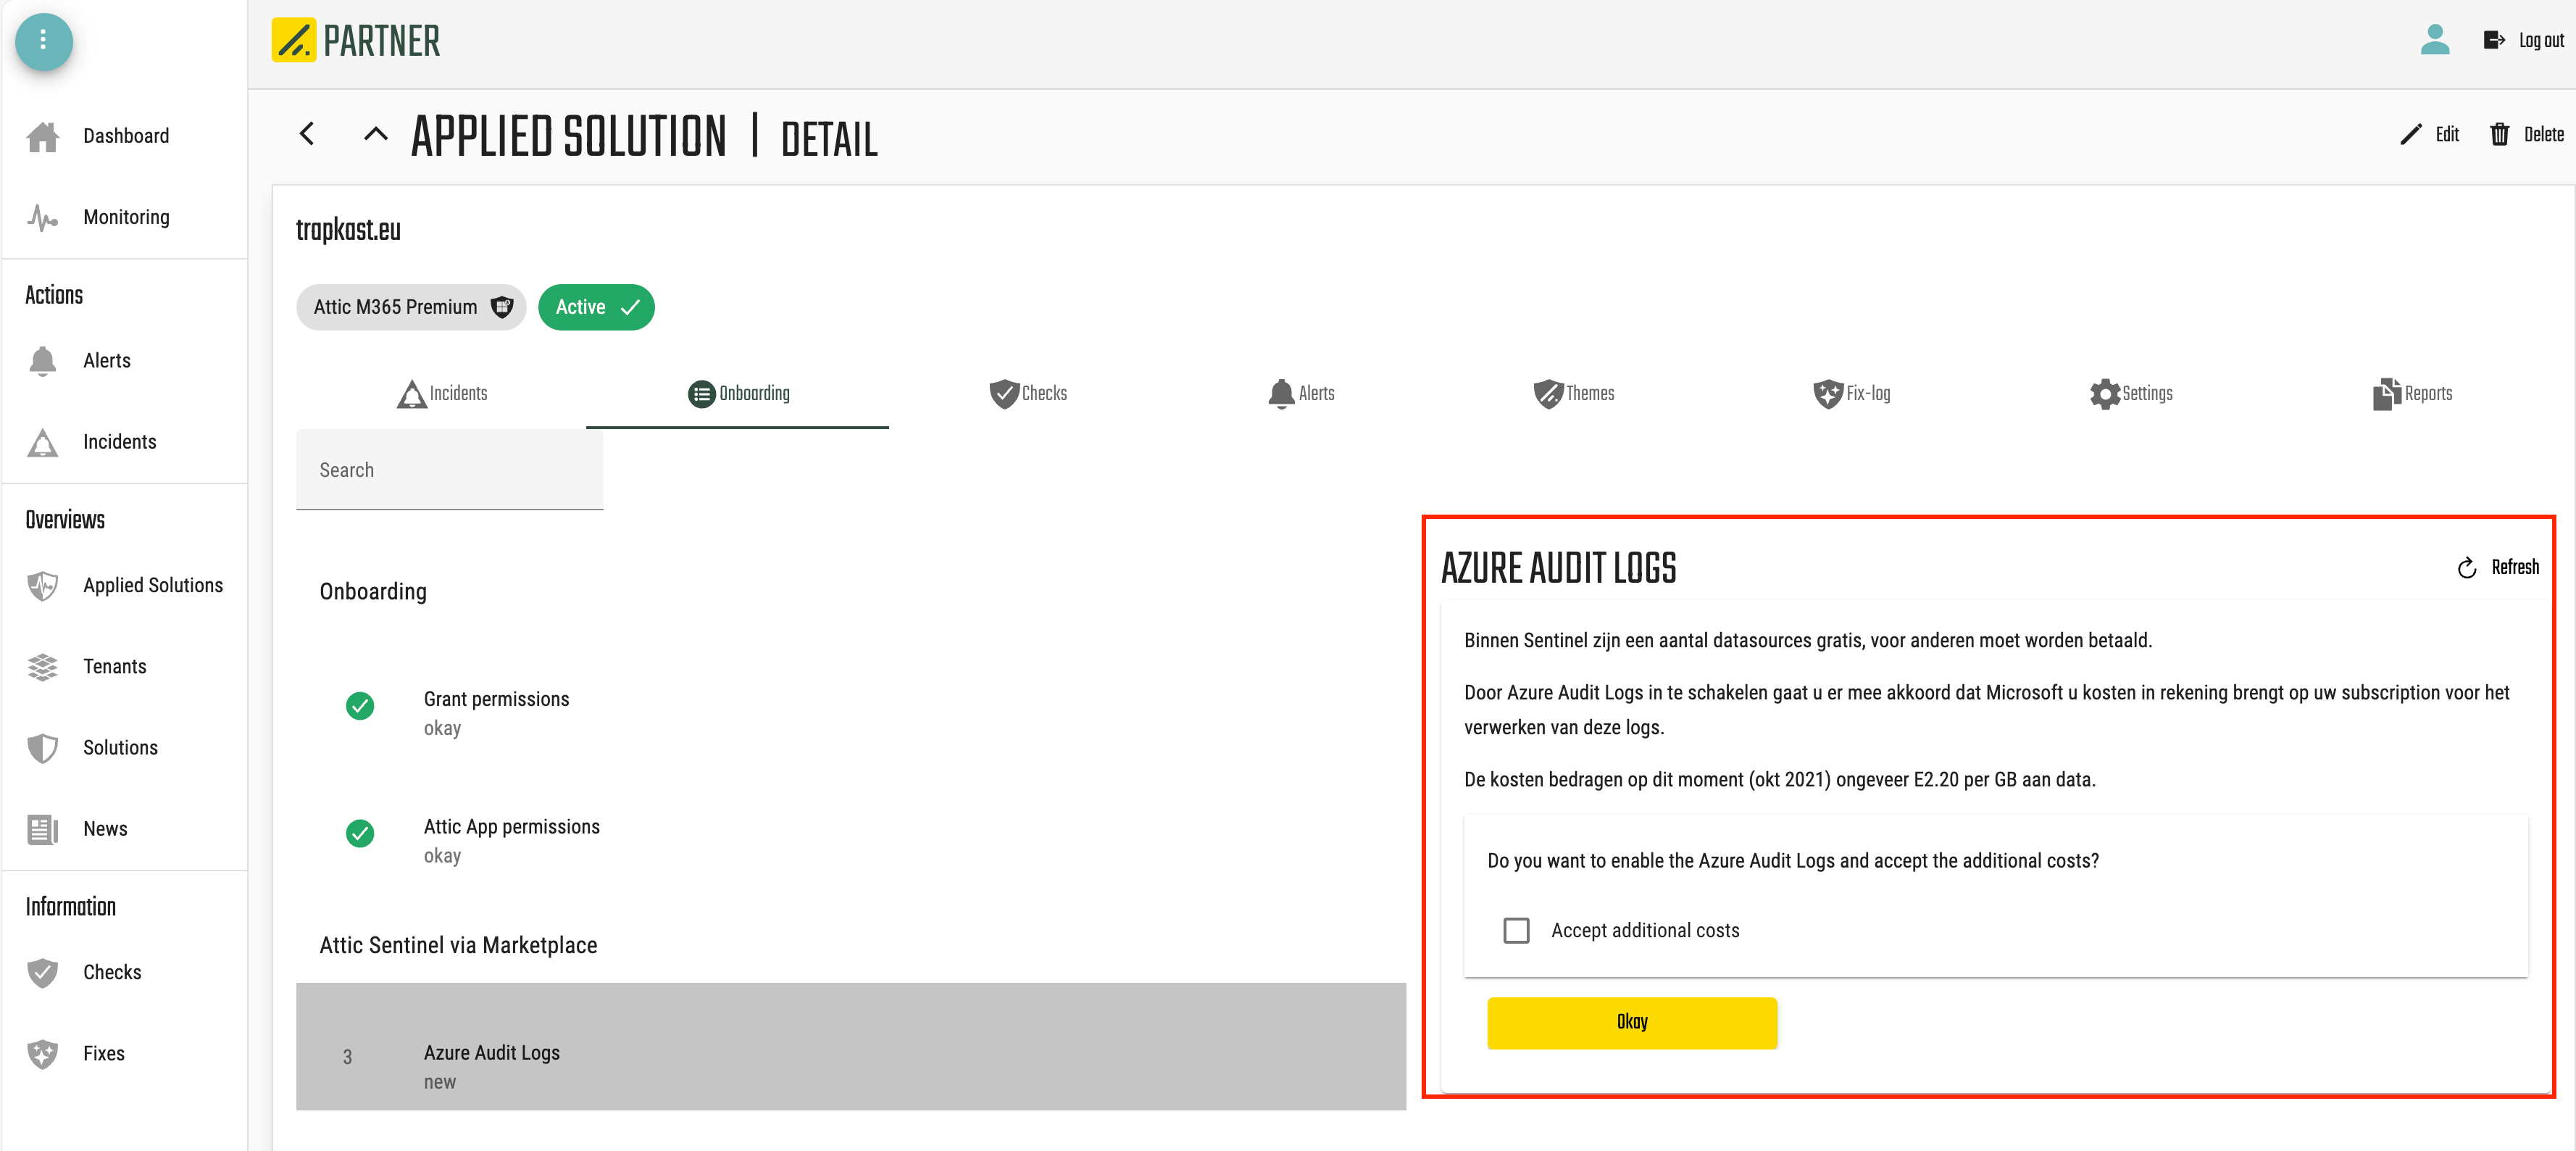
Task: Click the user profile icon
Action: tap(2434, 40)
